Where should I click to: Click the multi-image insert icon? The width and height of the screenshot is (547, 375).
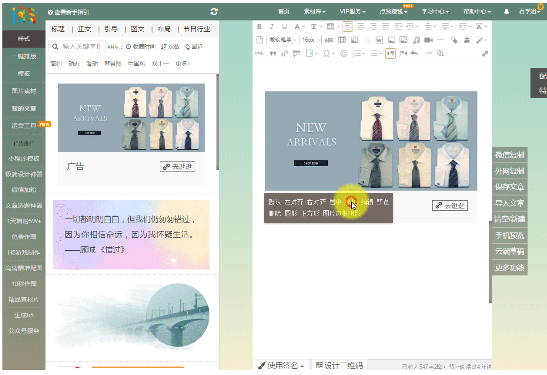(404, 40)
